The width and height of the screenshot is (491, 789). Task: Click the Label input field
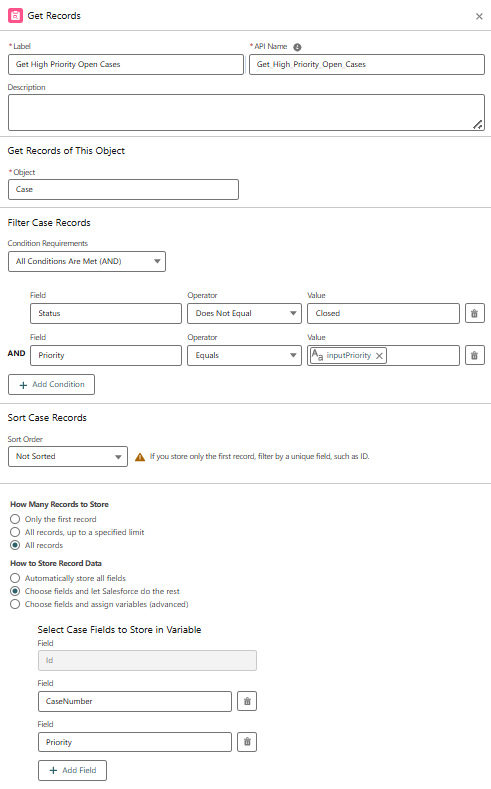click(126, 64)
